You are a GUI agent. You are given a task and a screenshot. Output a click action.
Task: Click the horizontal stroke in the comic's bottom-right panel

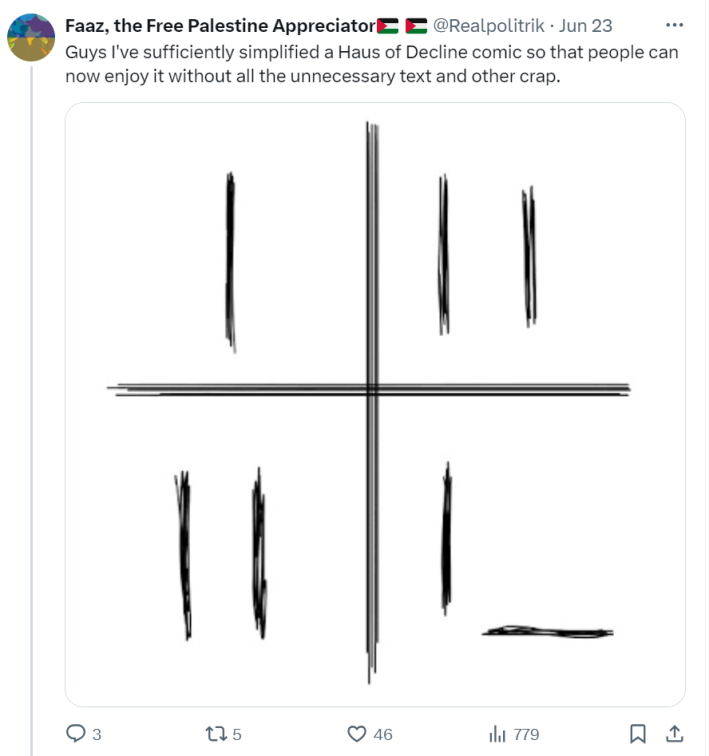[547, 632]
